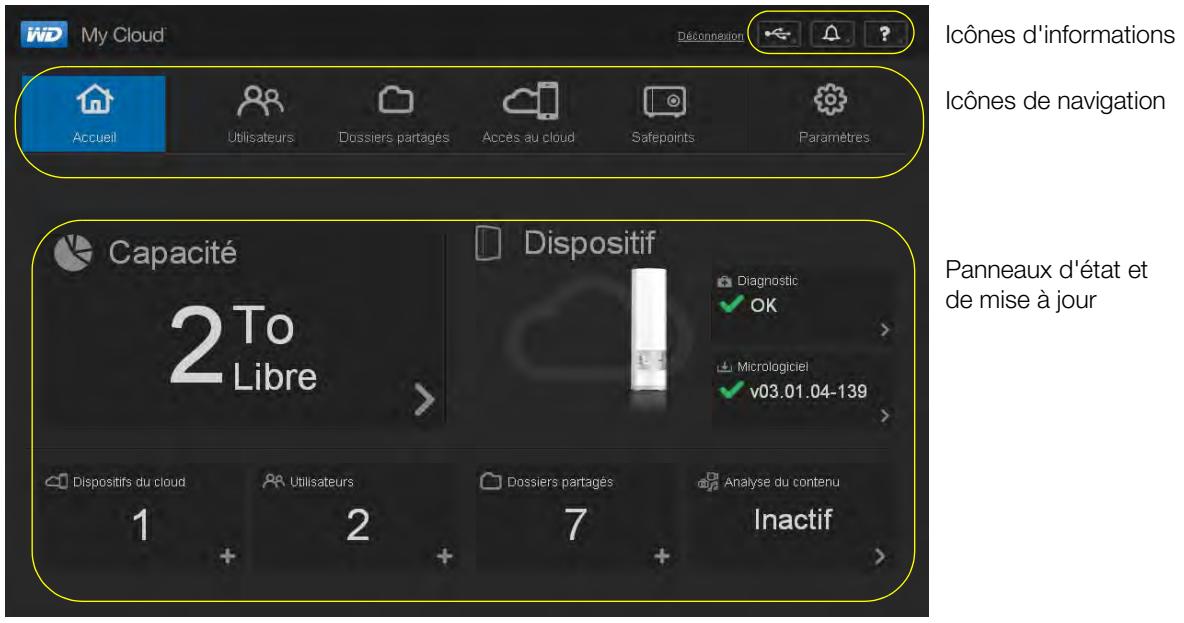Click the Dispositif device icon
This screenshot has width=1184, height=623.
click(x=488, y=244)
